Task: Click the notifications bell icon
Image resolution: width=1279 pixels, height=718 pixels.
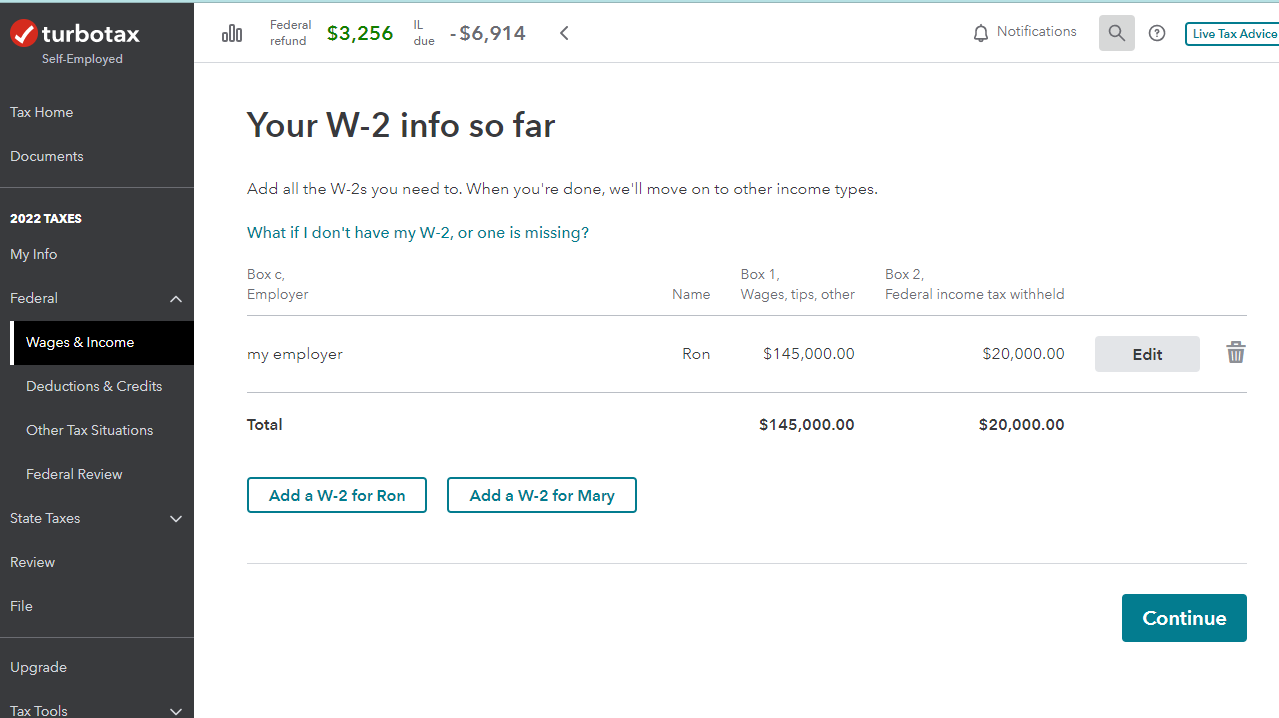Action: coord(981,33)
